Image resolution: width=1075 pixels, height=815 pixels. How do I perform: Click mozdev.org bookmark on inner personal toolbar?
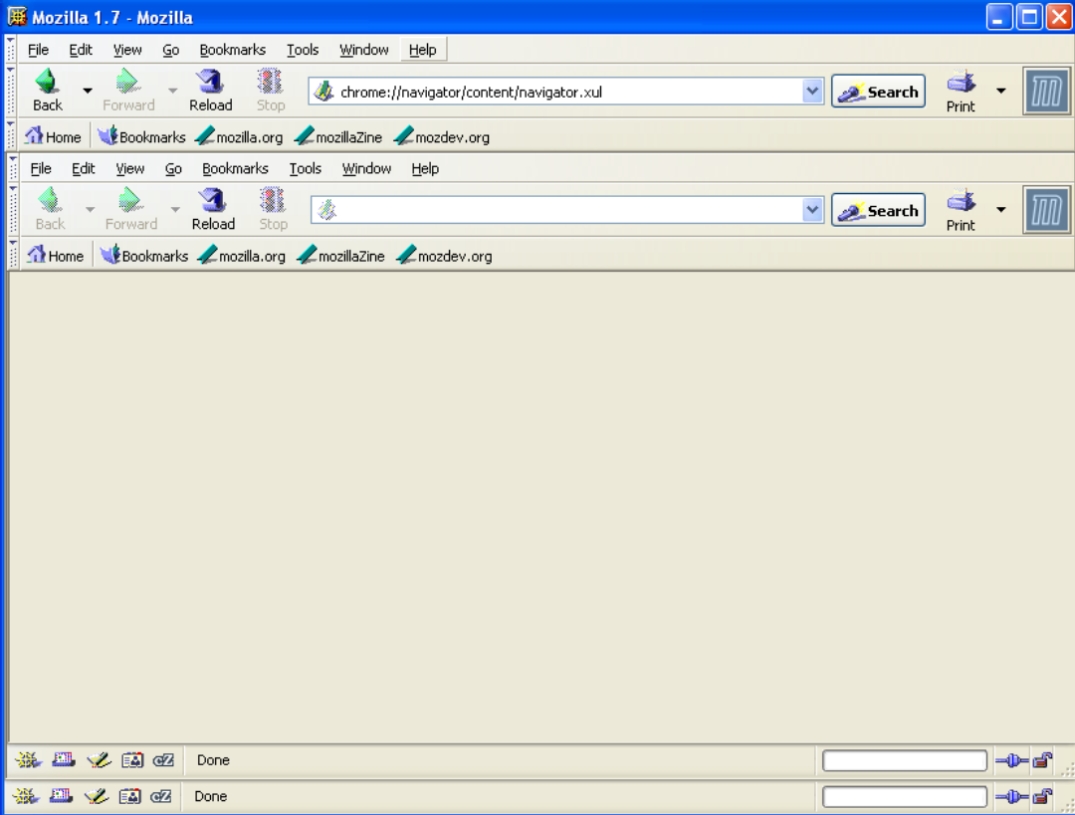pyautogui.click(x=445, y=255)
